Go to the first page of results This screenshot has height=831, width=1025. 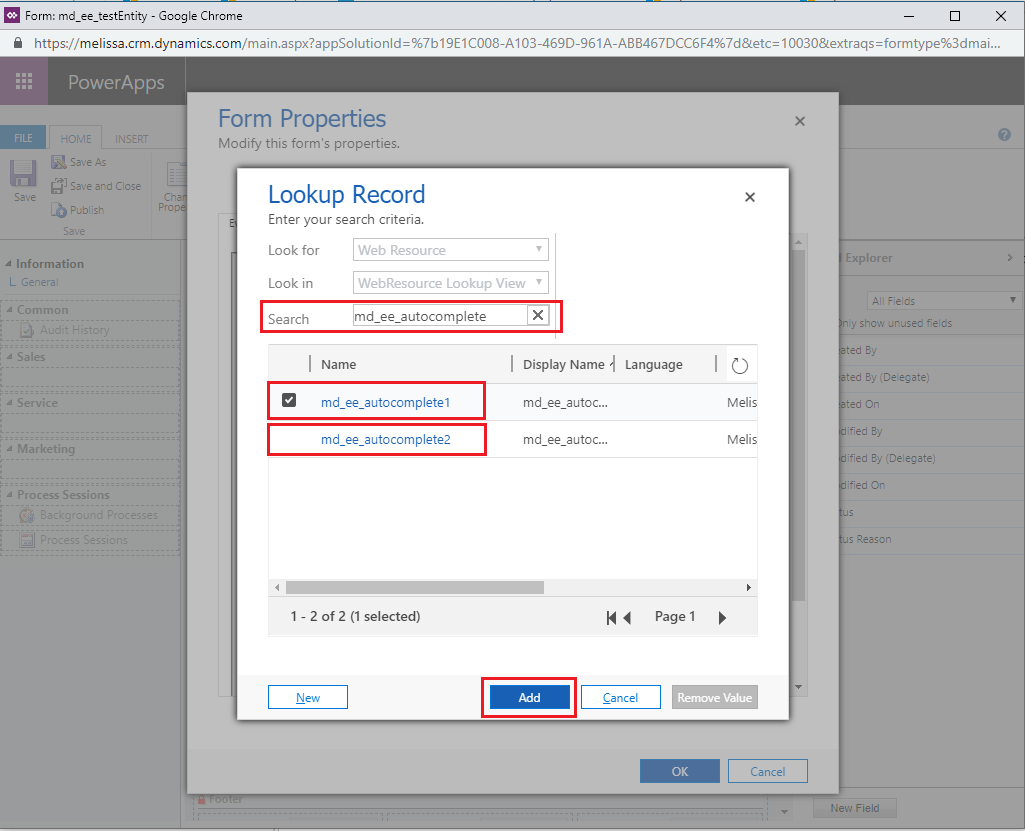611,618
